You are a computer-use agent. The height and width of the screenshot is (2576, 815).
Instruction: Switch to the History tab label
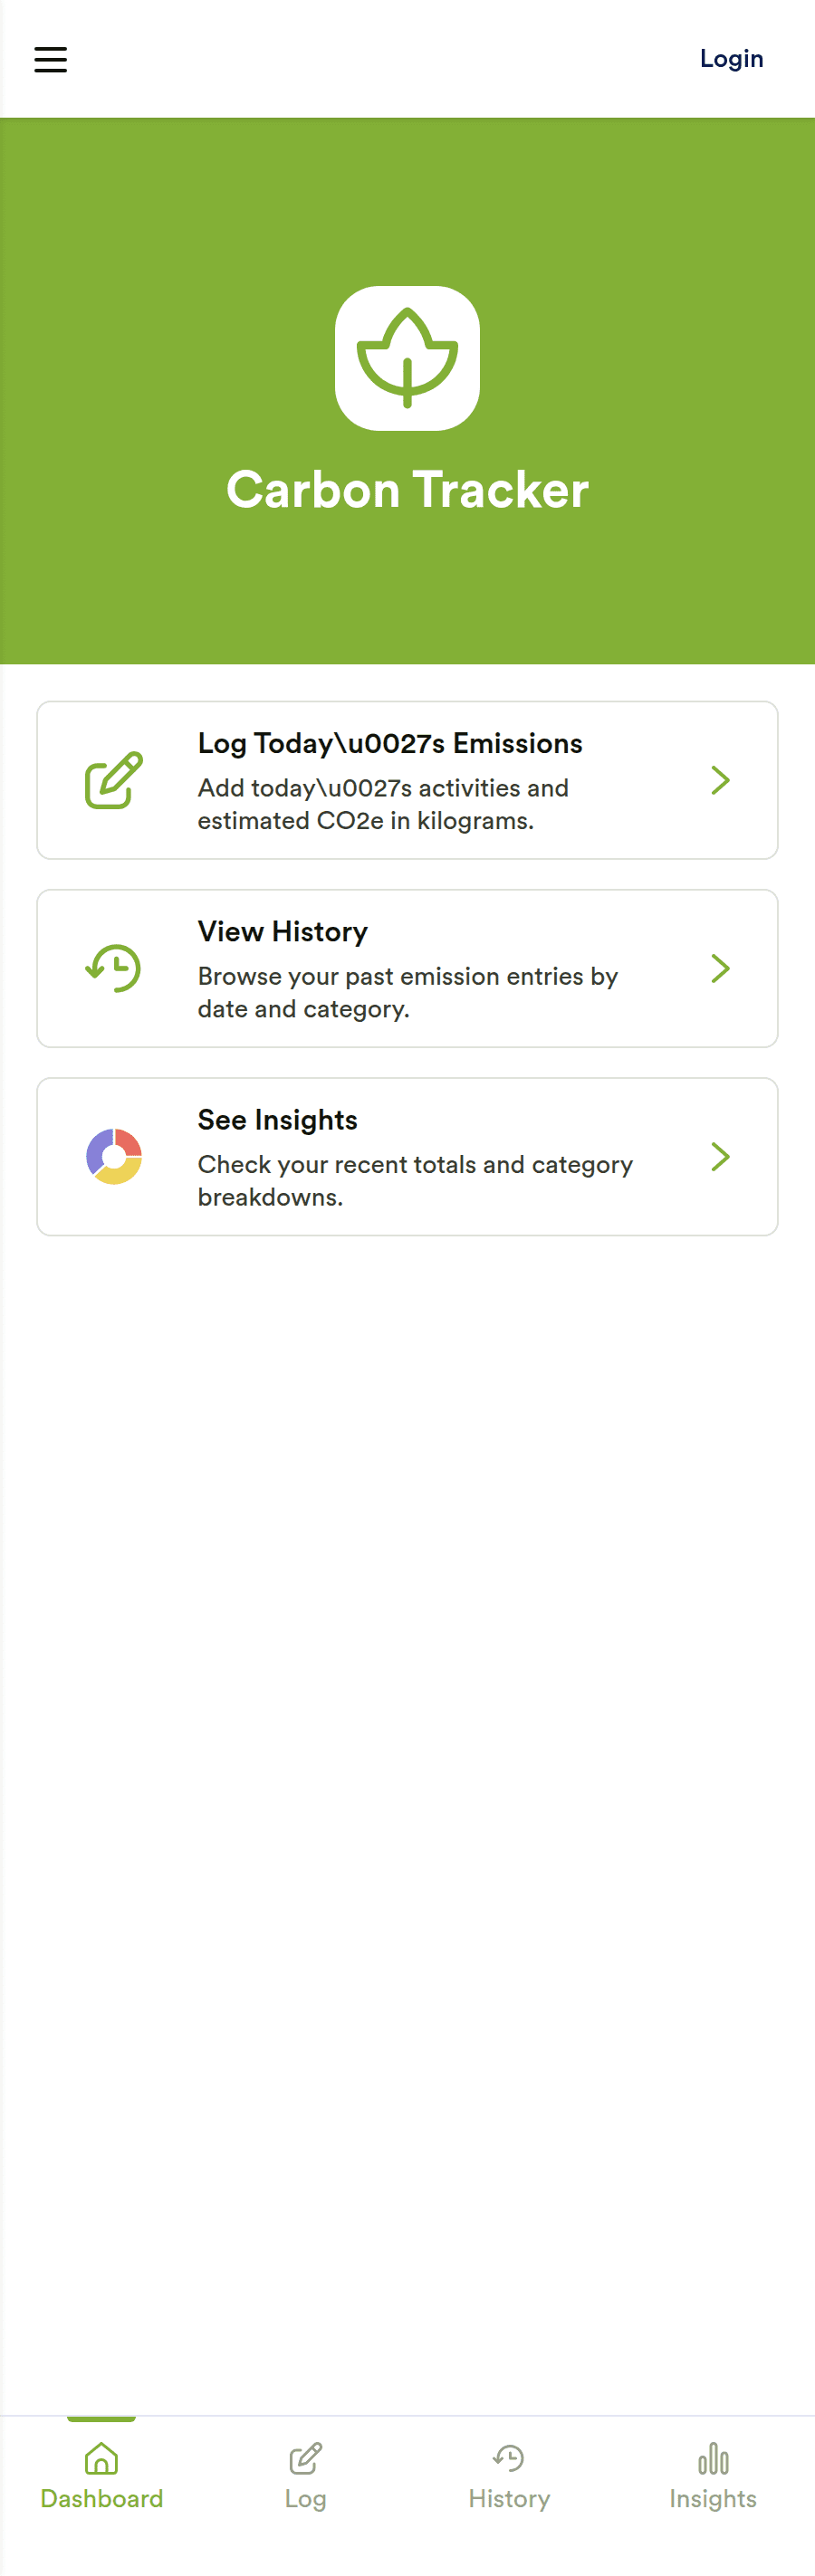pyautogui.click(x=509, y=2499)
